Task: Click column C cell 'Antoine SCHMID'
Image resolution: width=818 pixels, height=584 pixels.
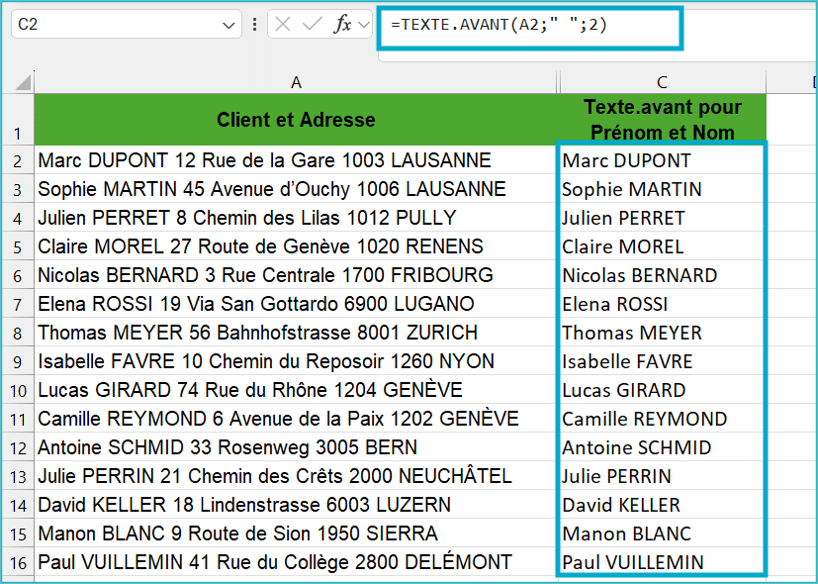Action: click(663, 447)
